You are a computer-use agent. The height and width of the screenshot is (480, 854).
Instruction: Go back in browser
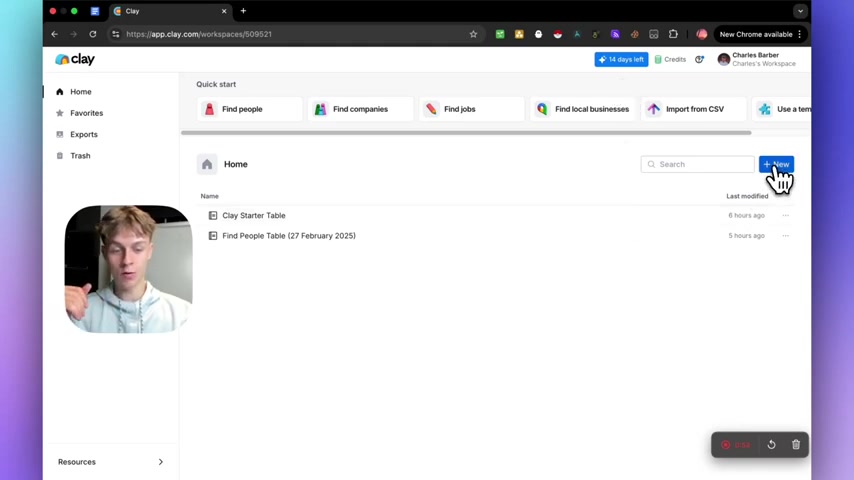[x=54, y=34]
